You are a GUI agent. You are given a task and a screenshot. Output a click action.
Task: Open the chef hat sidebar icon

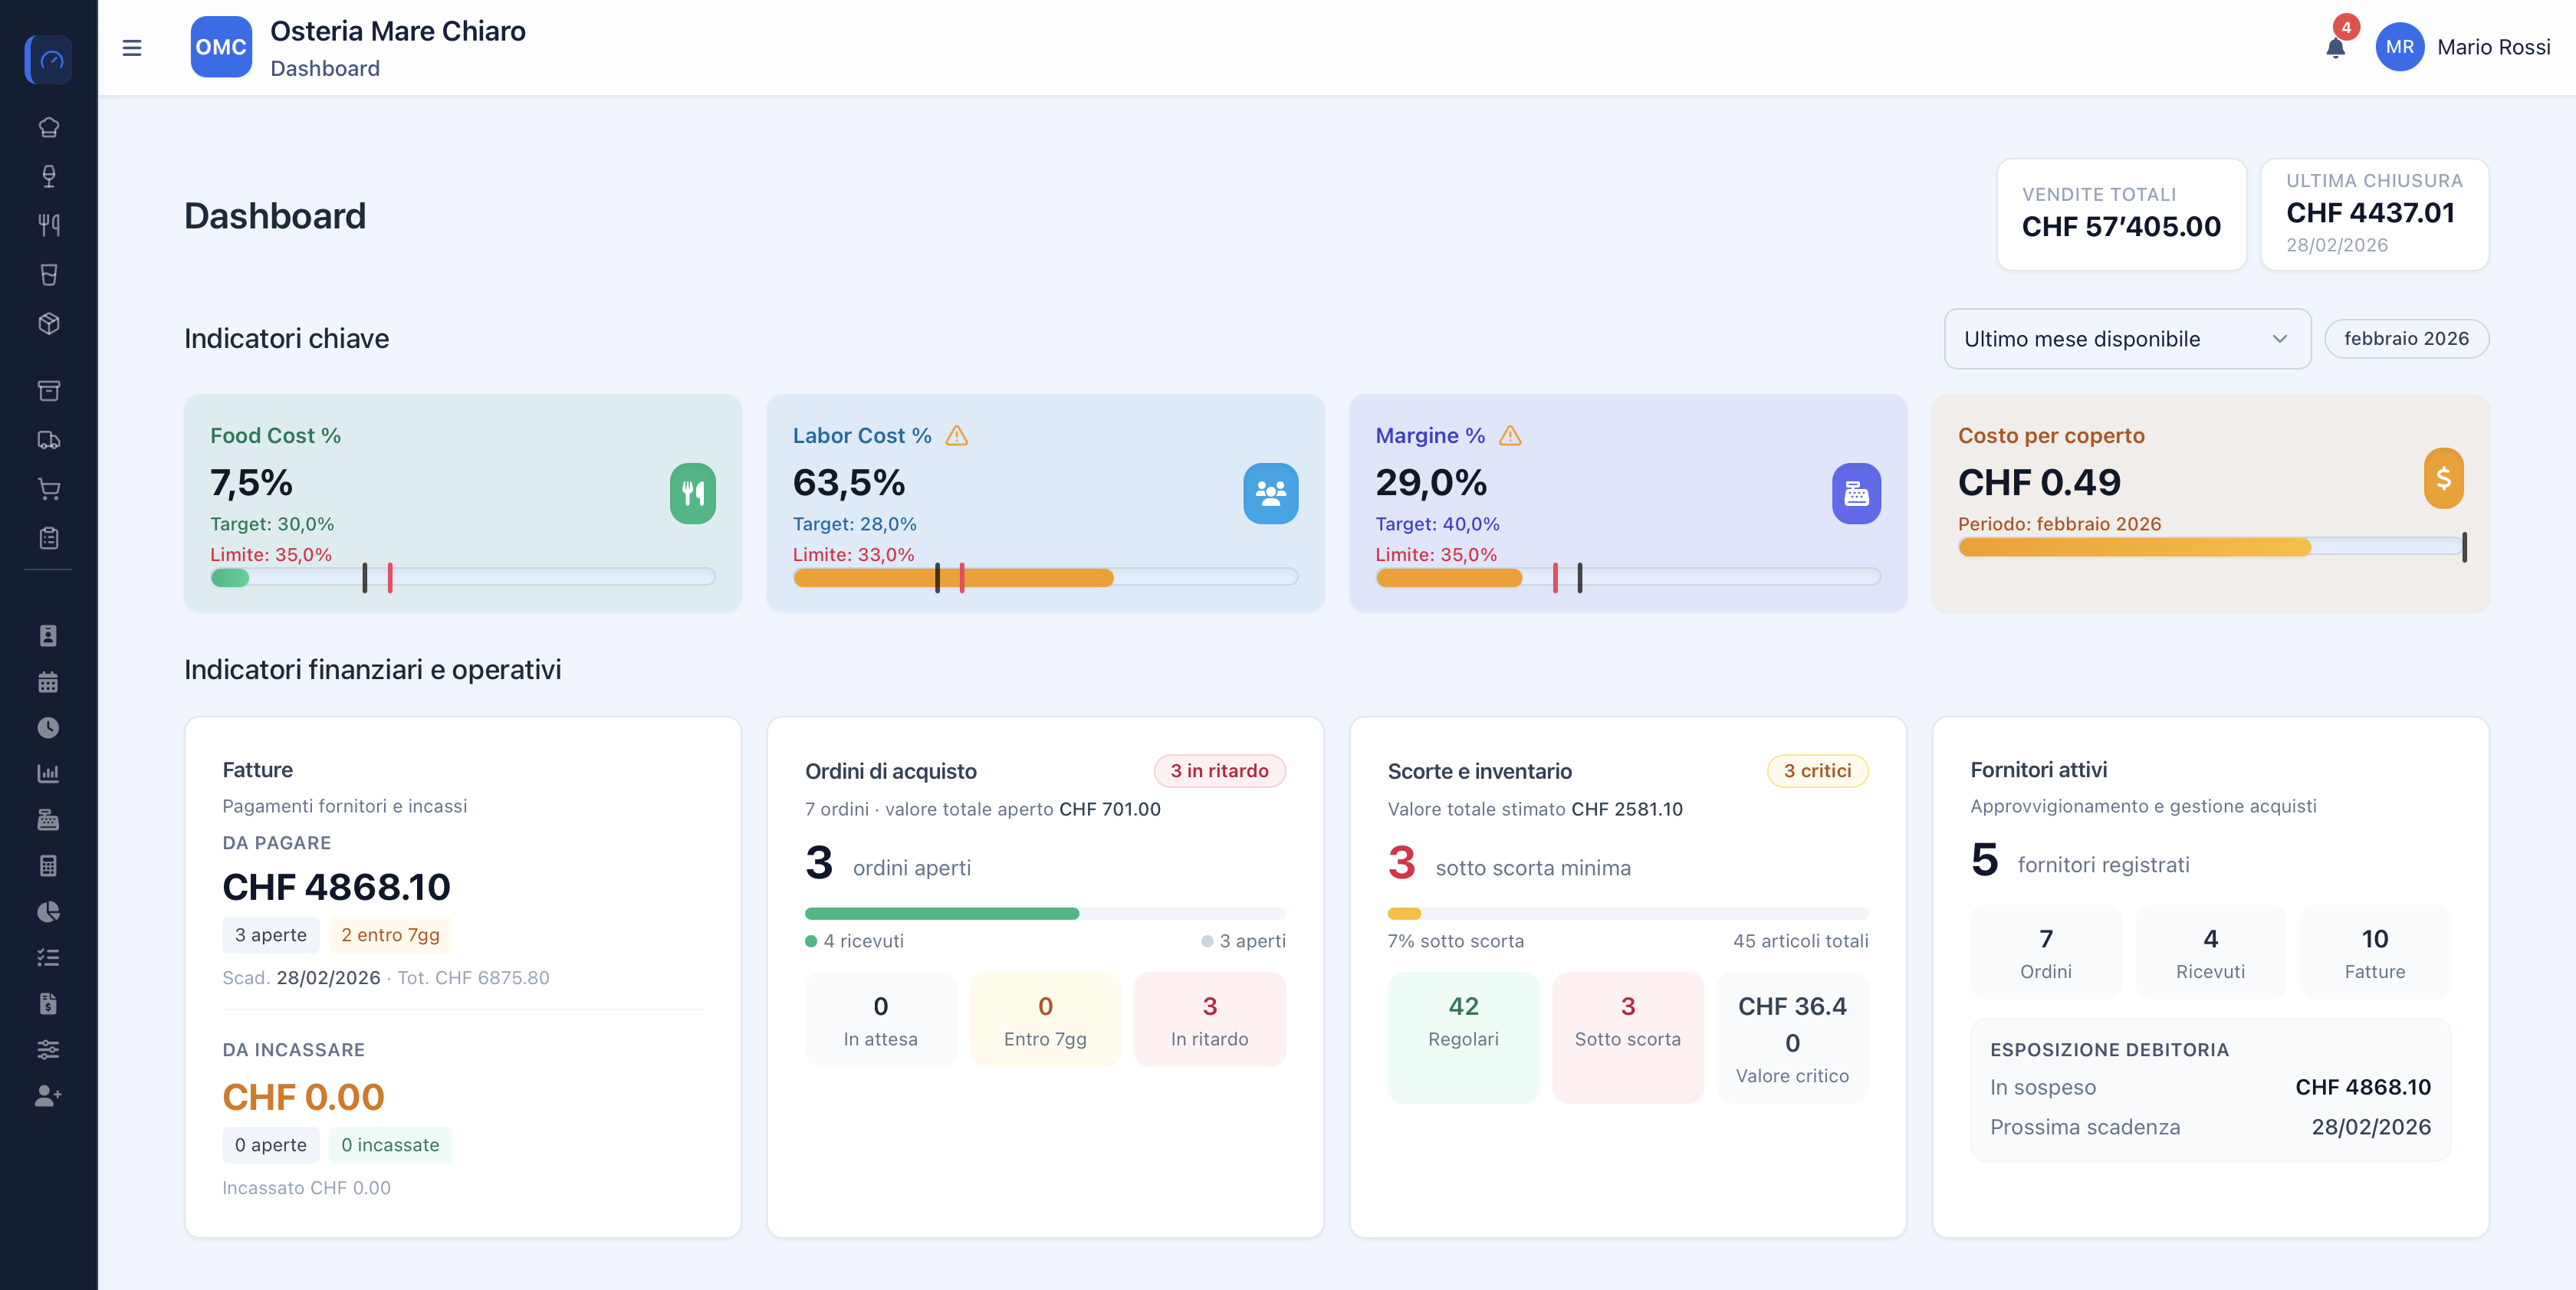coord(48,127)
